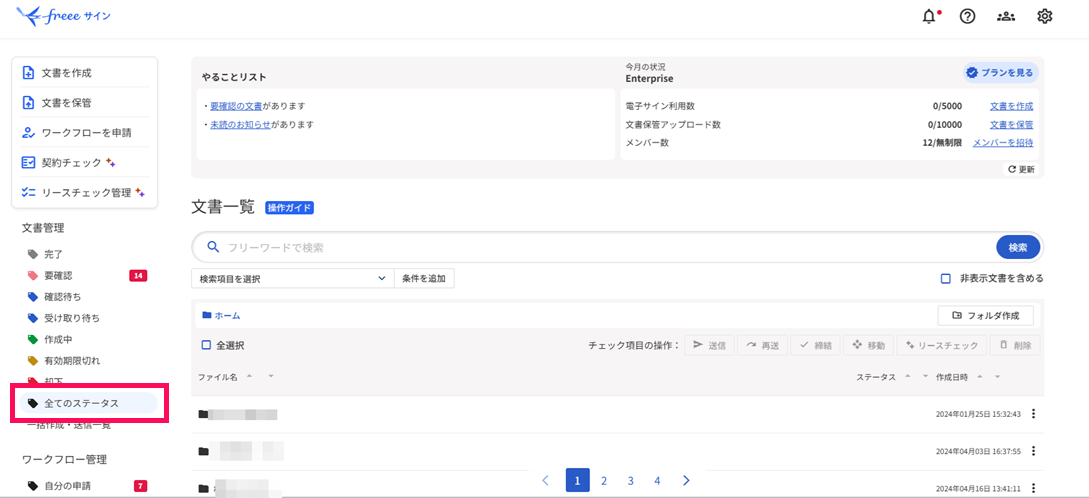This screenshot has width=1089, height=498.
Task: Click the メンバーを招待 link
Action: 1003,143
